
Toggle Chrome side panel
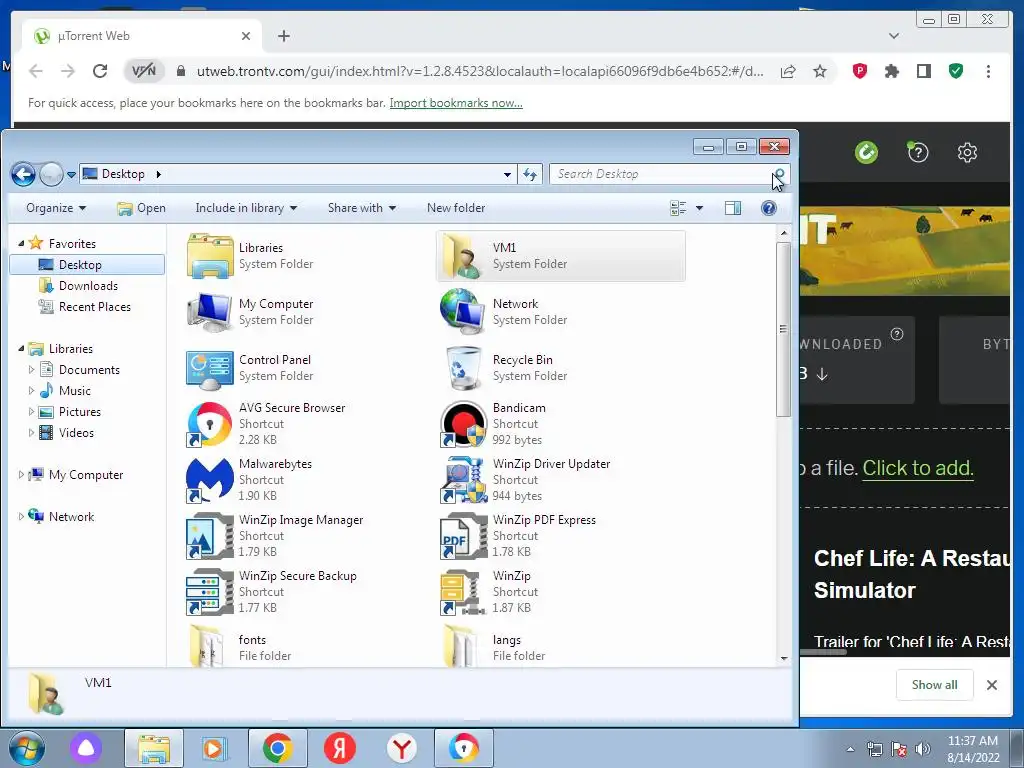coord(923,71)
